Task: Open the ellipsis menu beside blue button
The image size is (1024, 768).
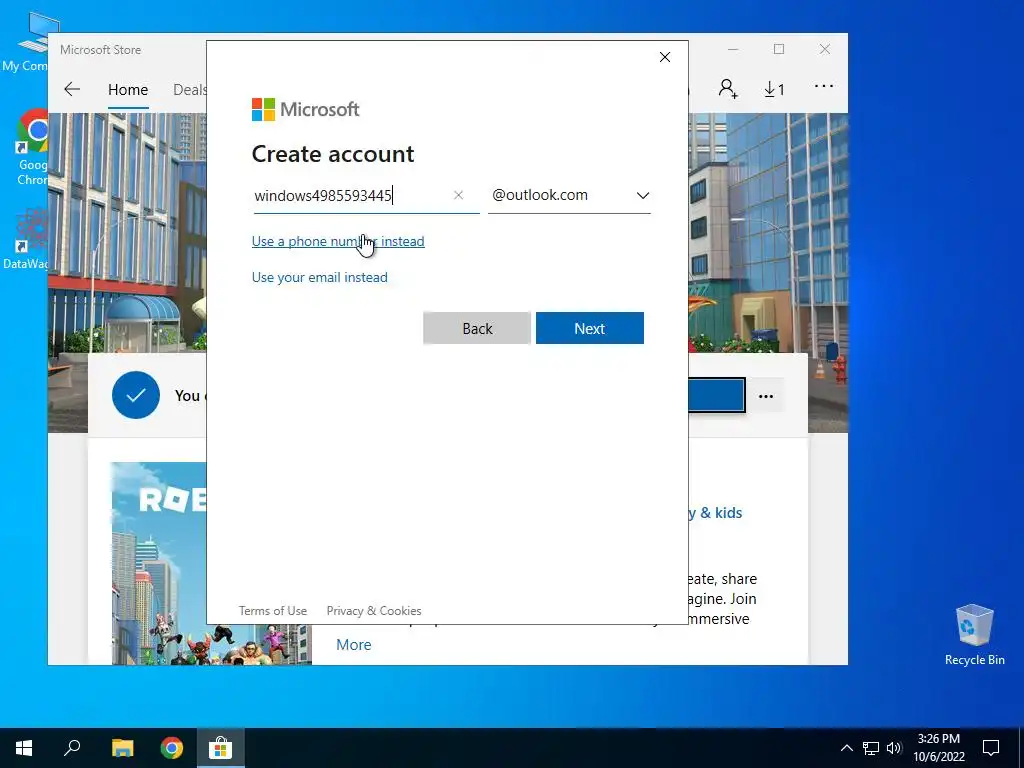Action: (x=766, y=396)
